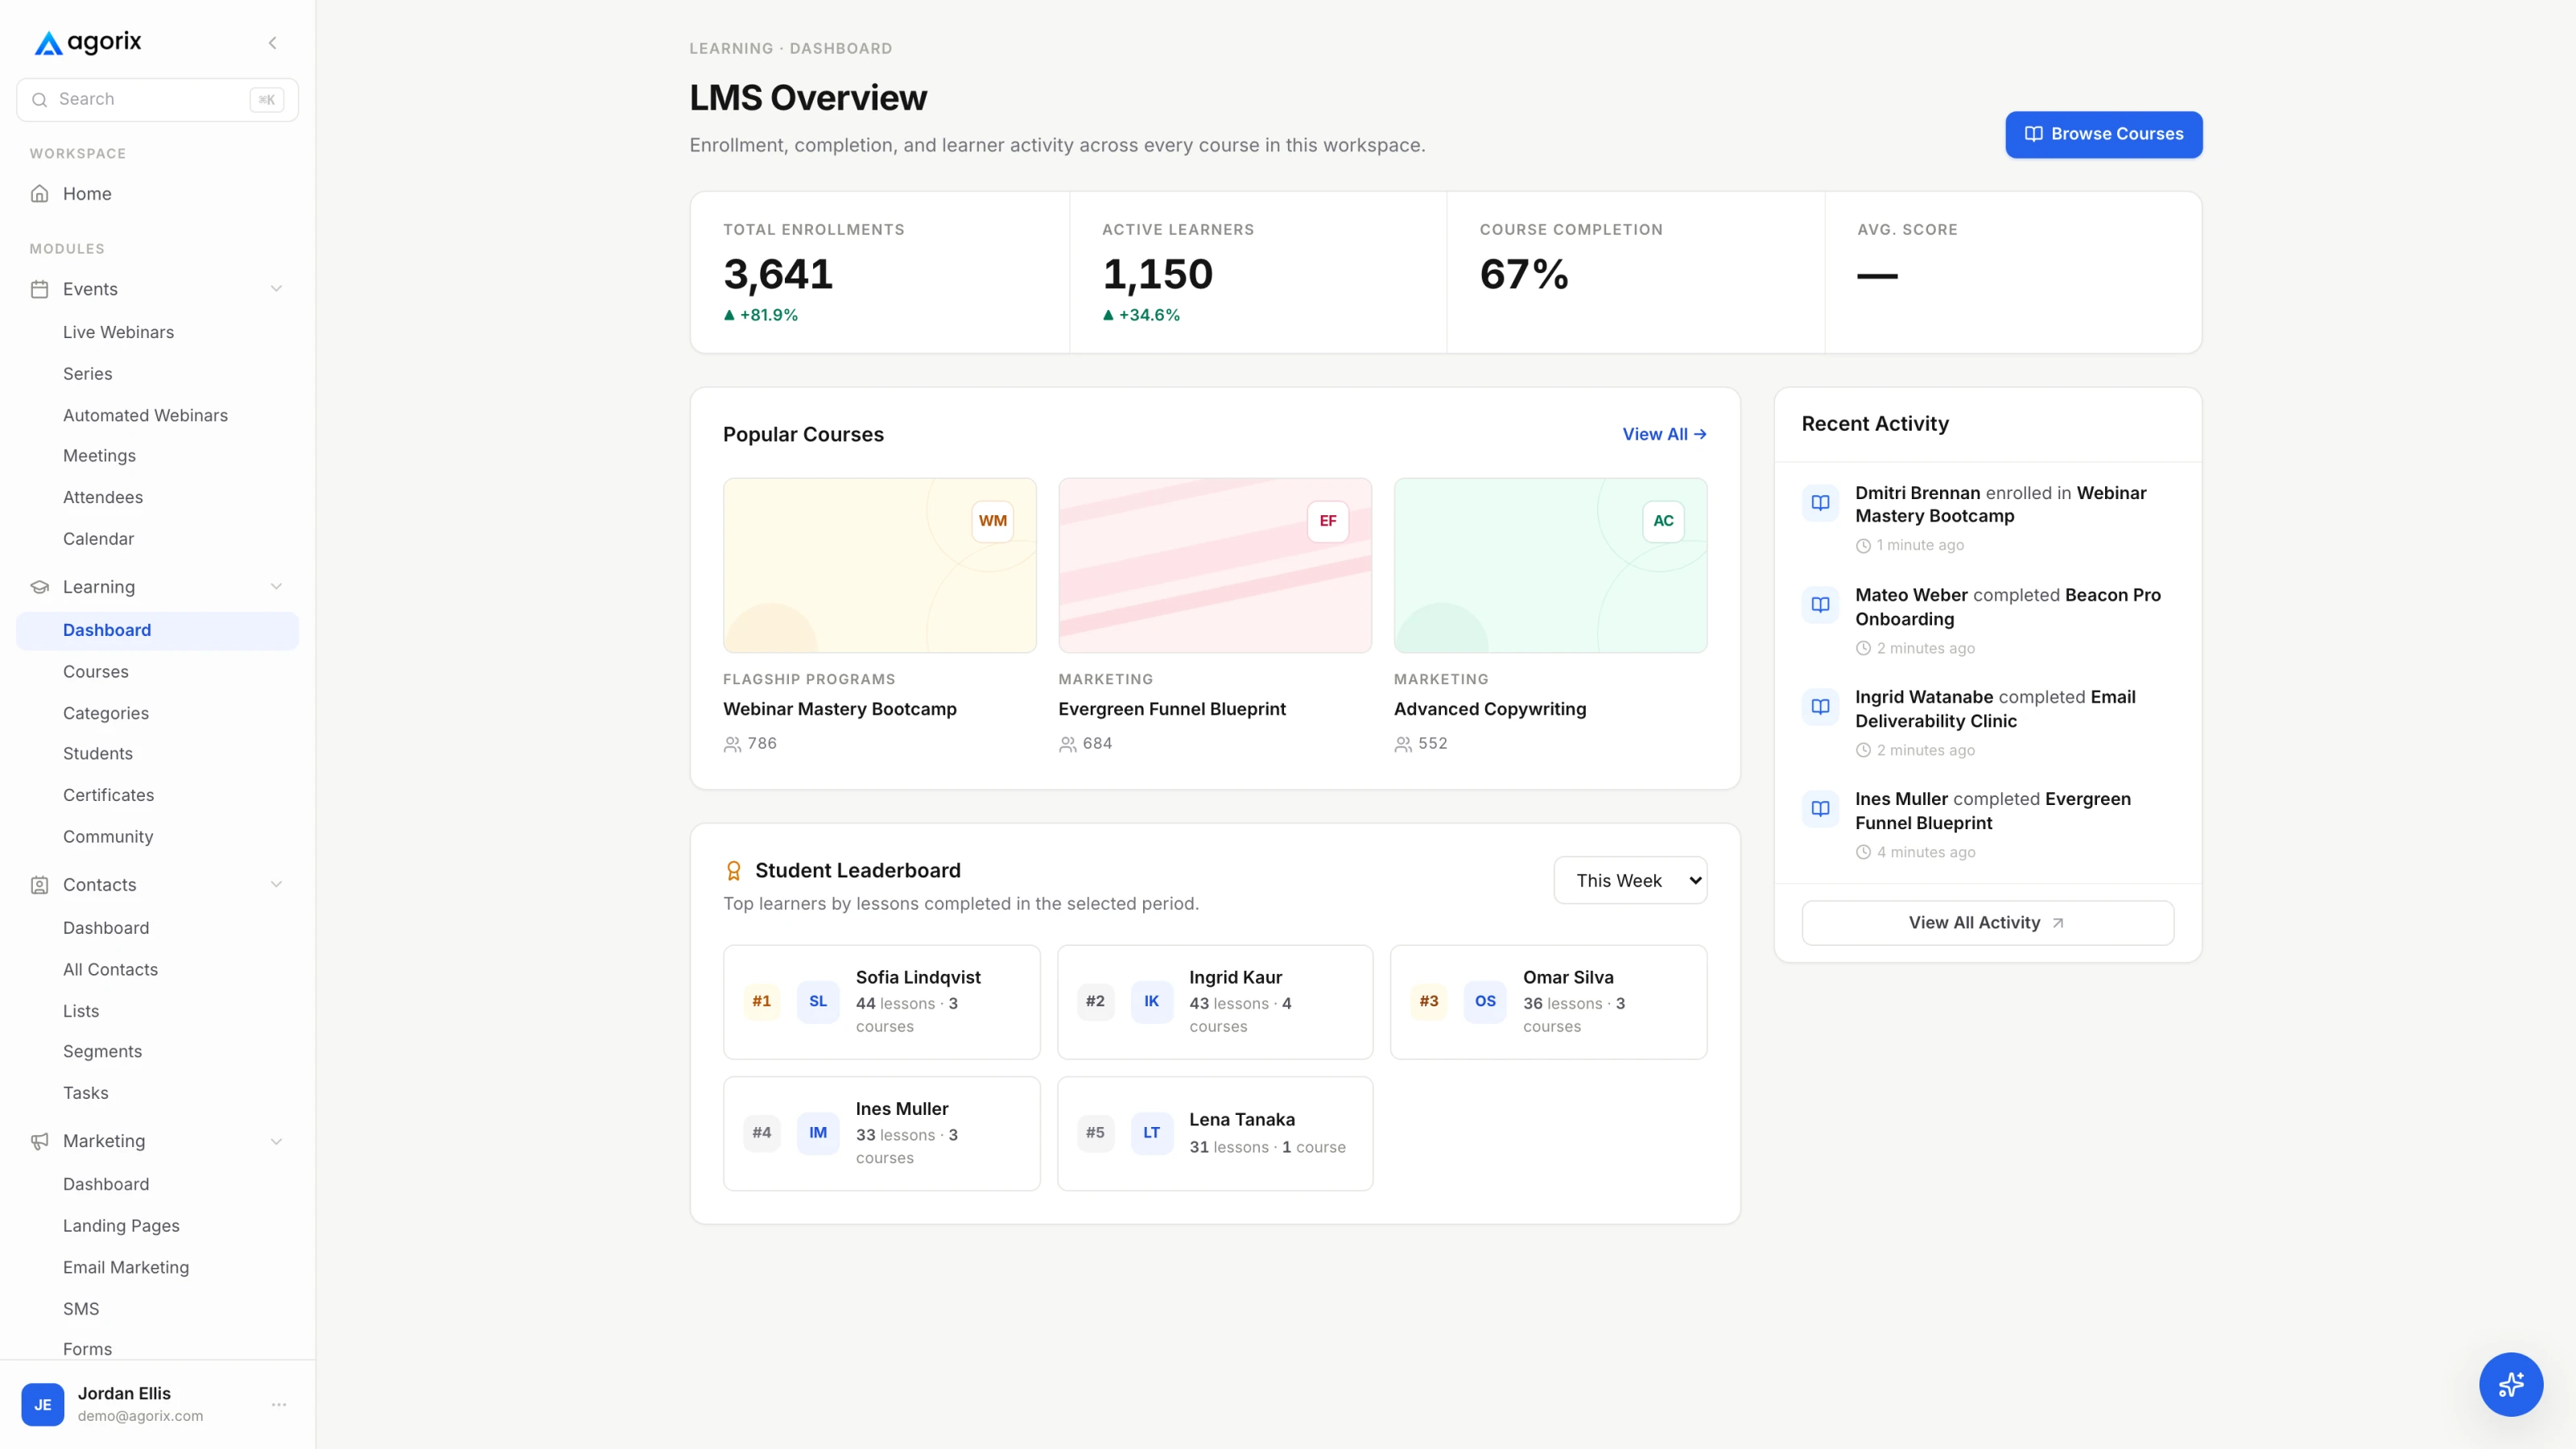Image resolution: width=2576 pixels, height=1449 pixels.
Task: Click the View All Activity button
Action: 1987,923
